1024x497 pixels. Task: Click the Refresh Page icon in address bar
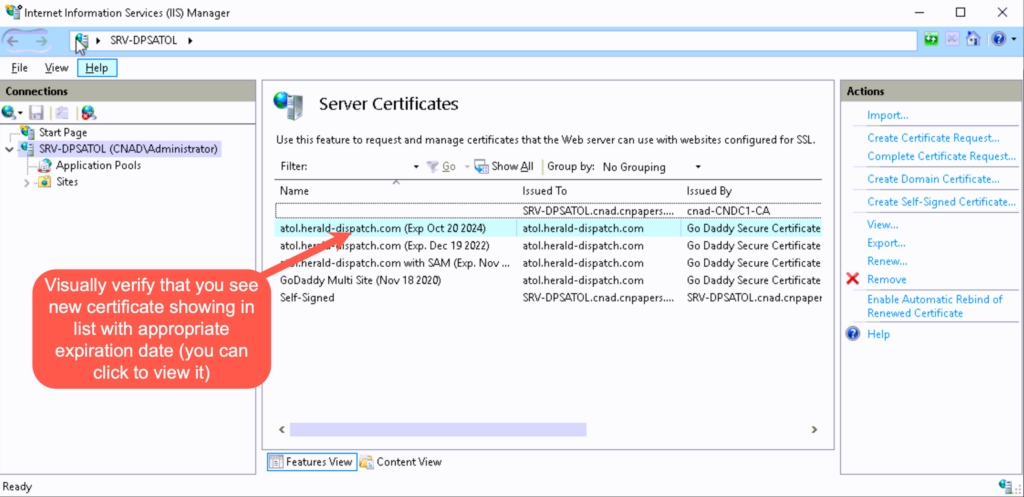(x=932, y=40)
